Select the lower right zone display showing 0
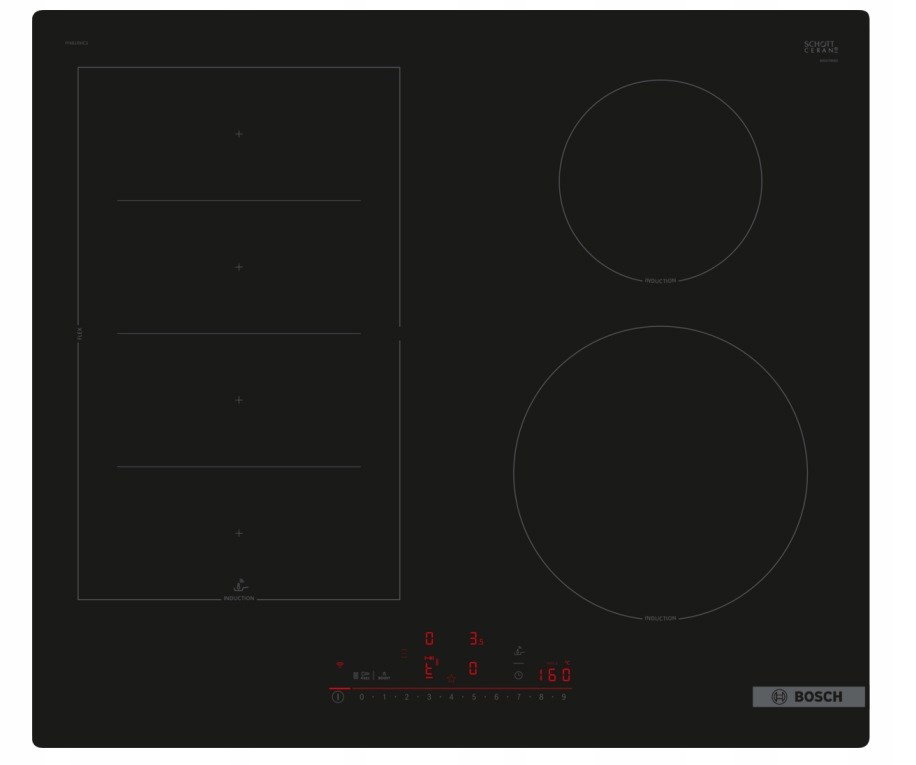Screen dimensions: 916x765 point(473,669)
